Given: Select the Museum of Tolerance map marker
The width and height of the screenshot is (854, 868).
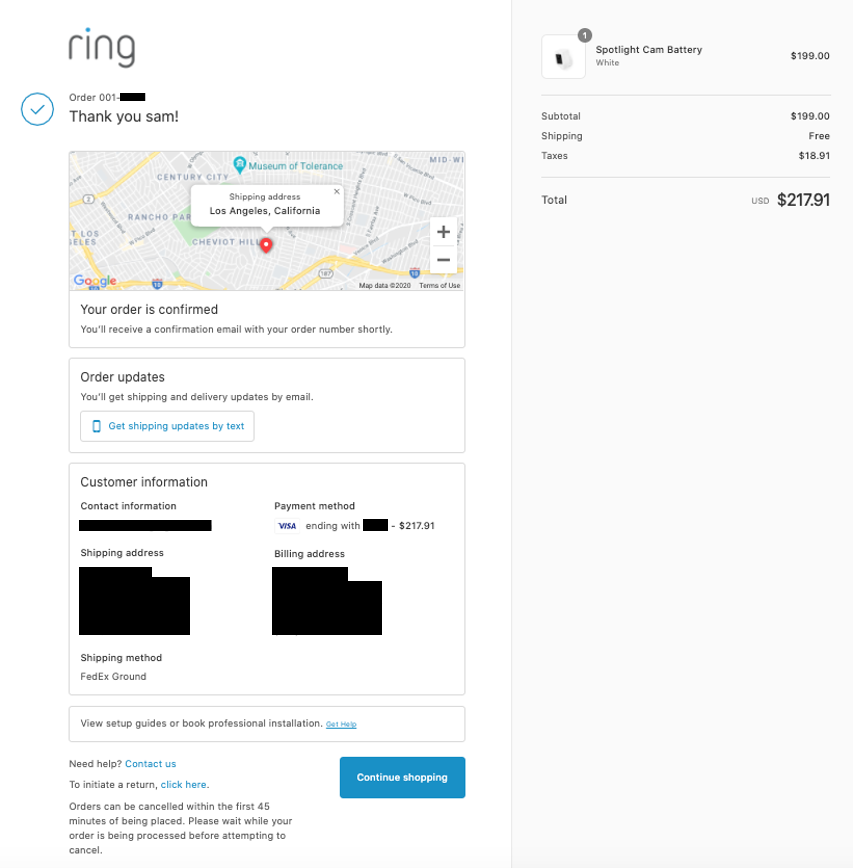Looking at the screenshot, I should (x=240, y=165).
